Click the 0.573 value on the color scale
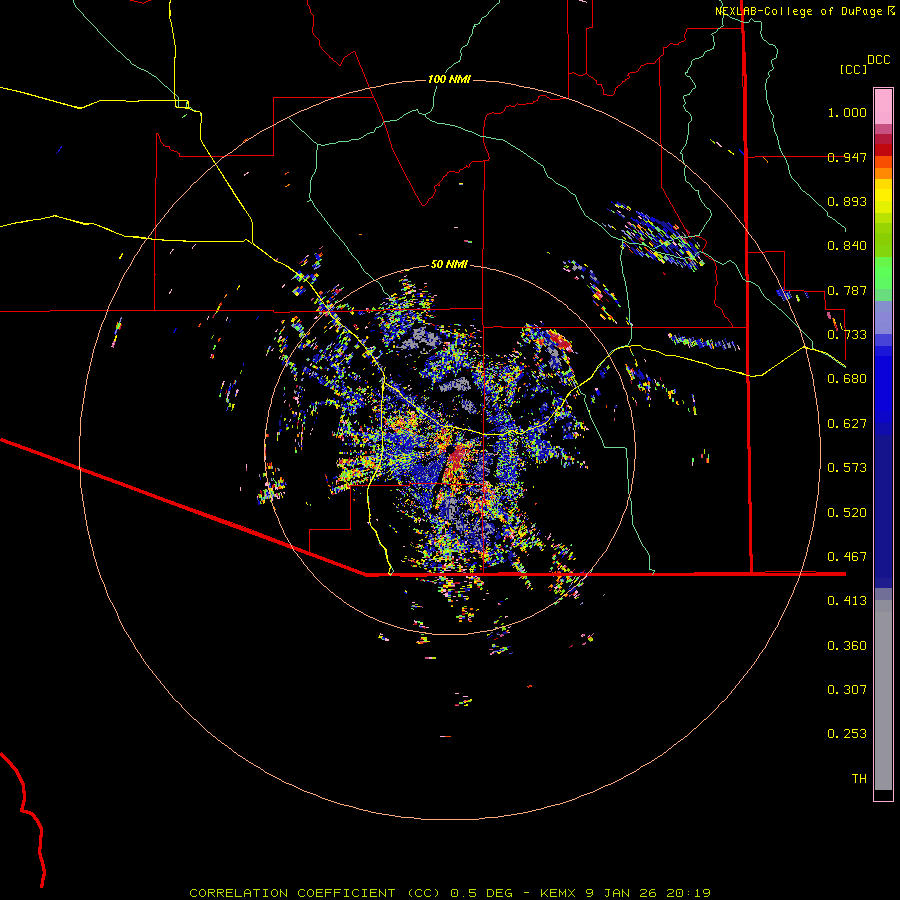The width and height of the screenshot is (900, 900). (847, 468)
